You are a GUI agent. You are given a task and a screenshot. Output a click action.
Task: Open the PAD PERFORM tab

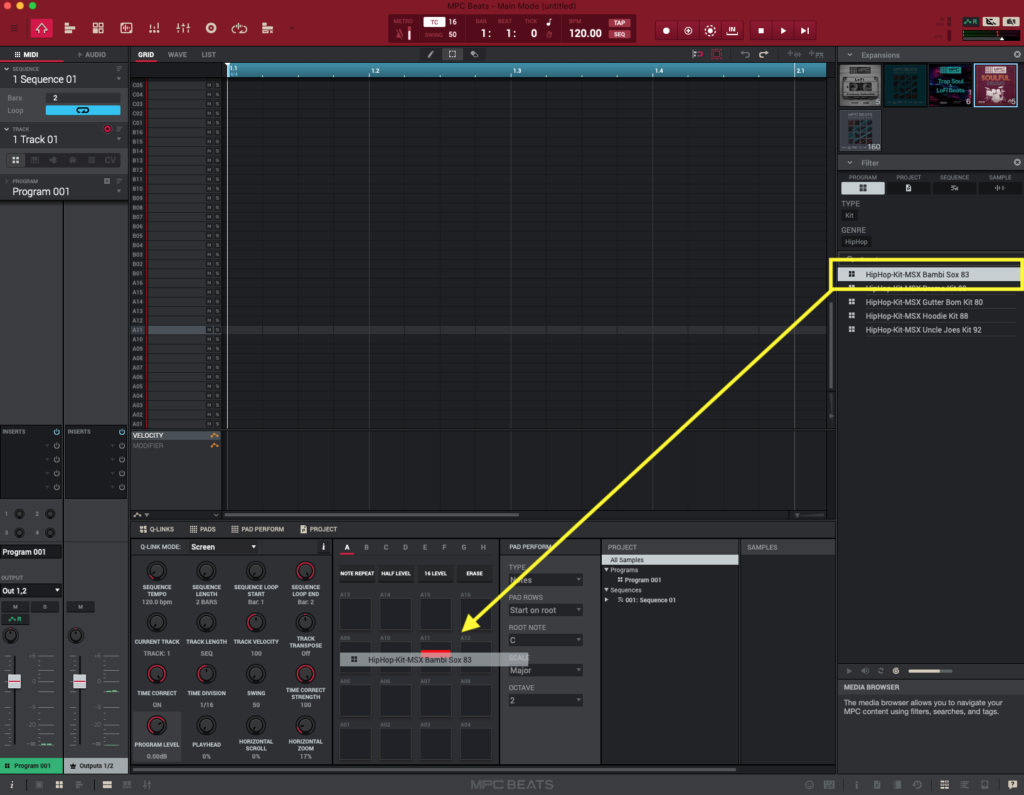click(257, 529)
